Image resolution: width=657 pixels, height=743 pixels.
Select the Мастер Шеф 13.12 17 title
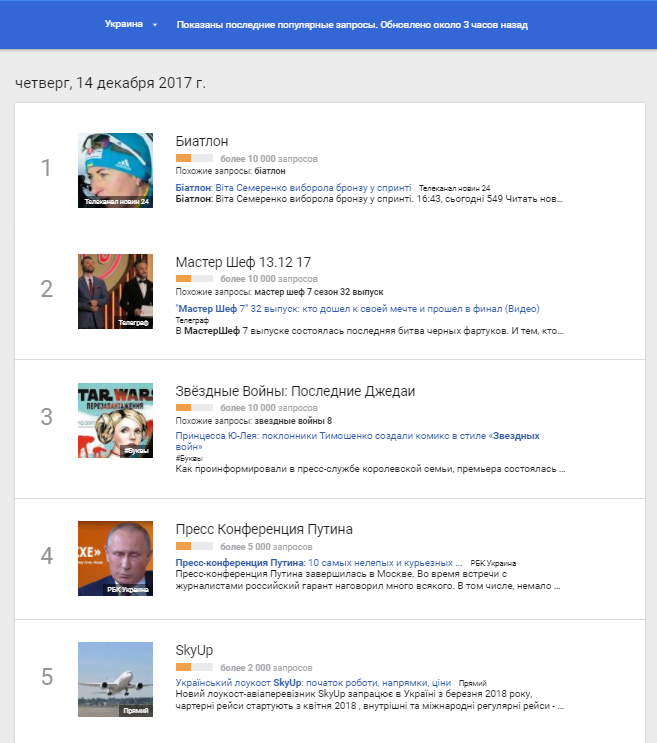pyautogui.click(x=243, y=262)
